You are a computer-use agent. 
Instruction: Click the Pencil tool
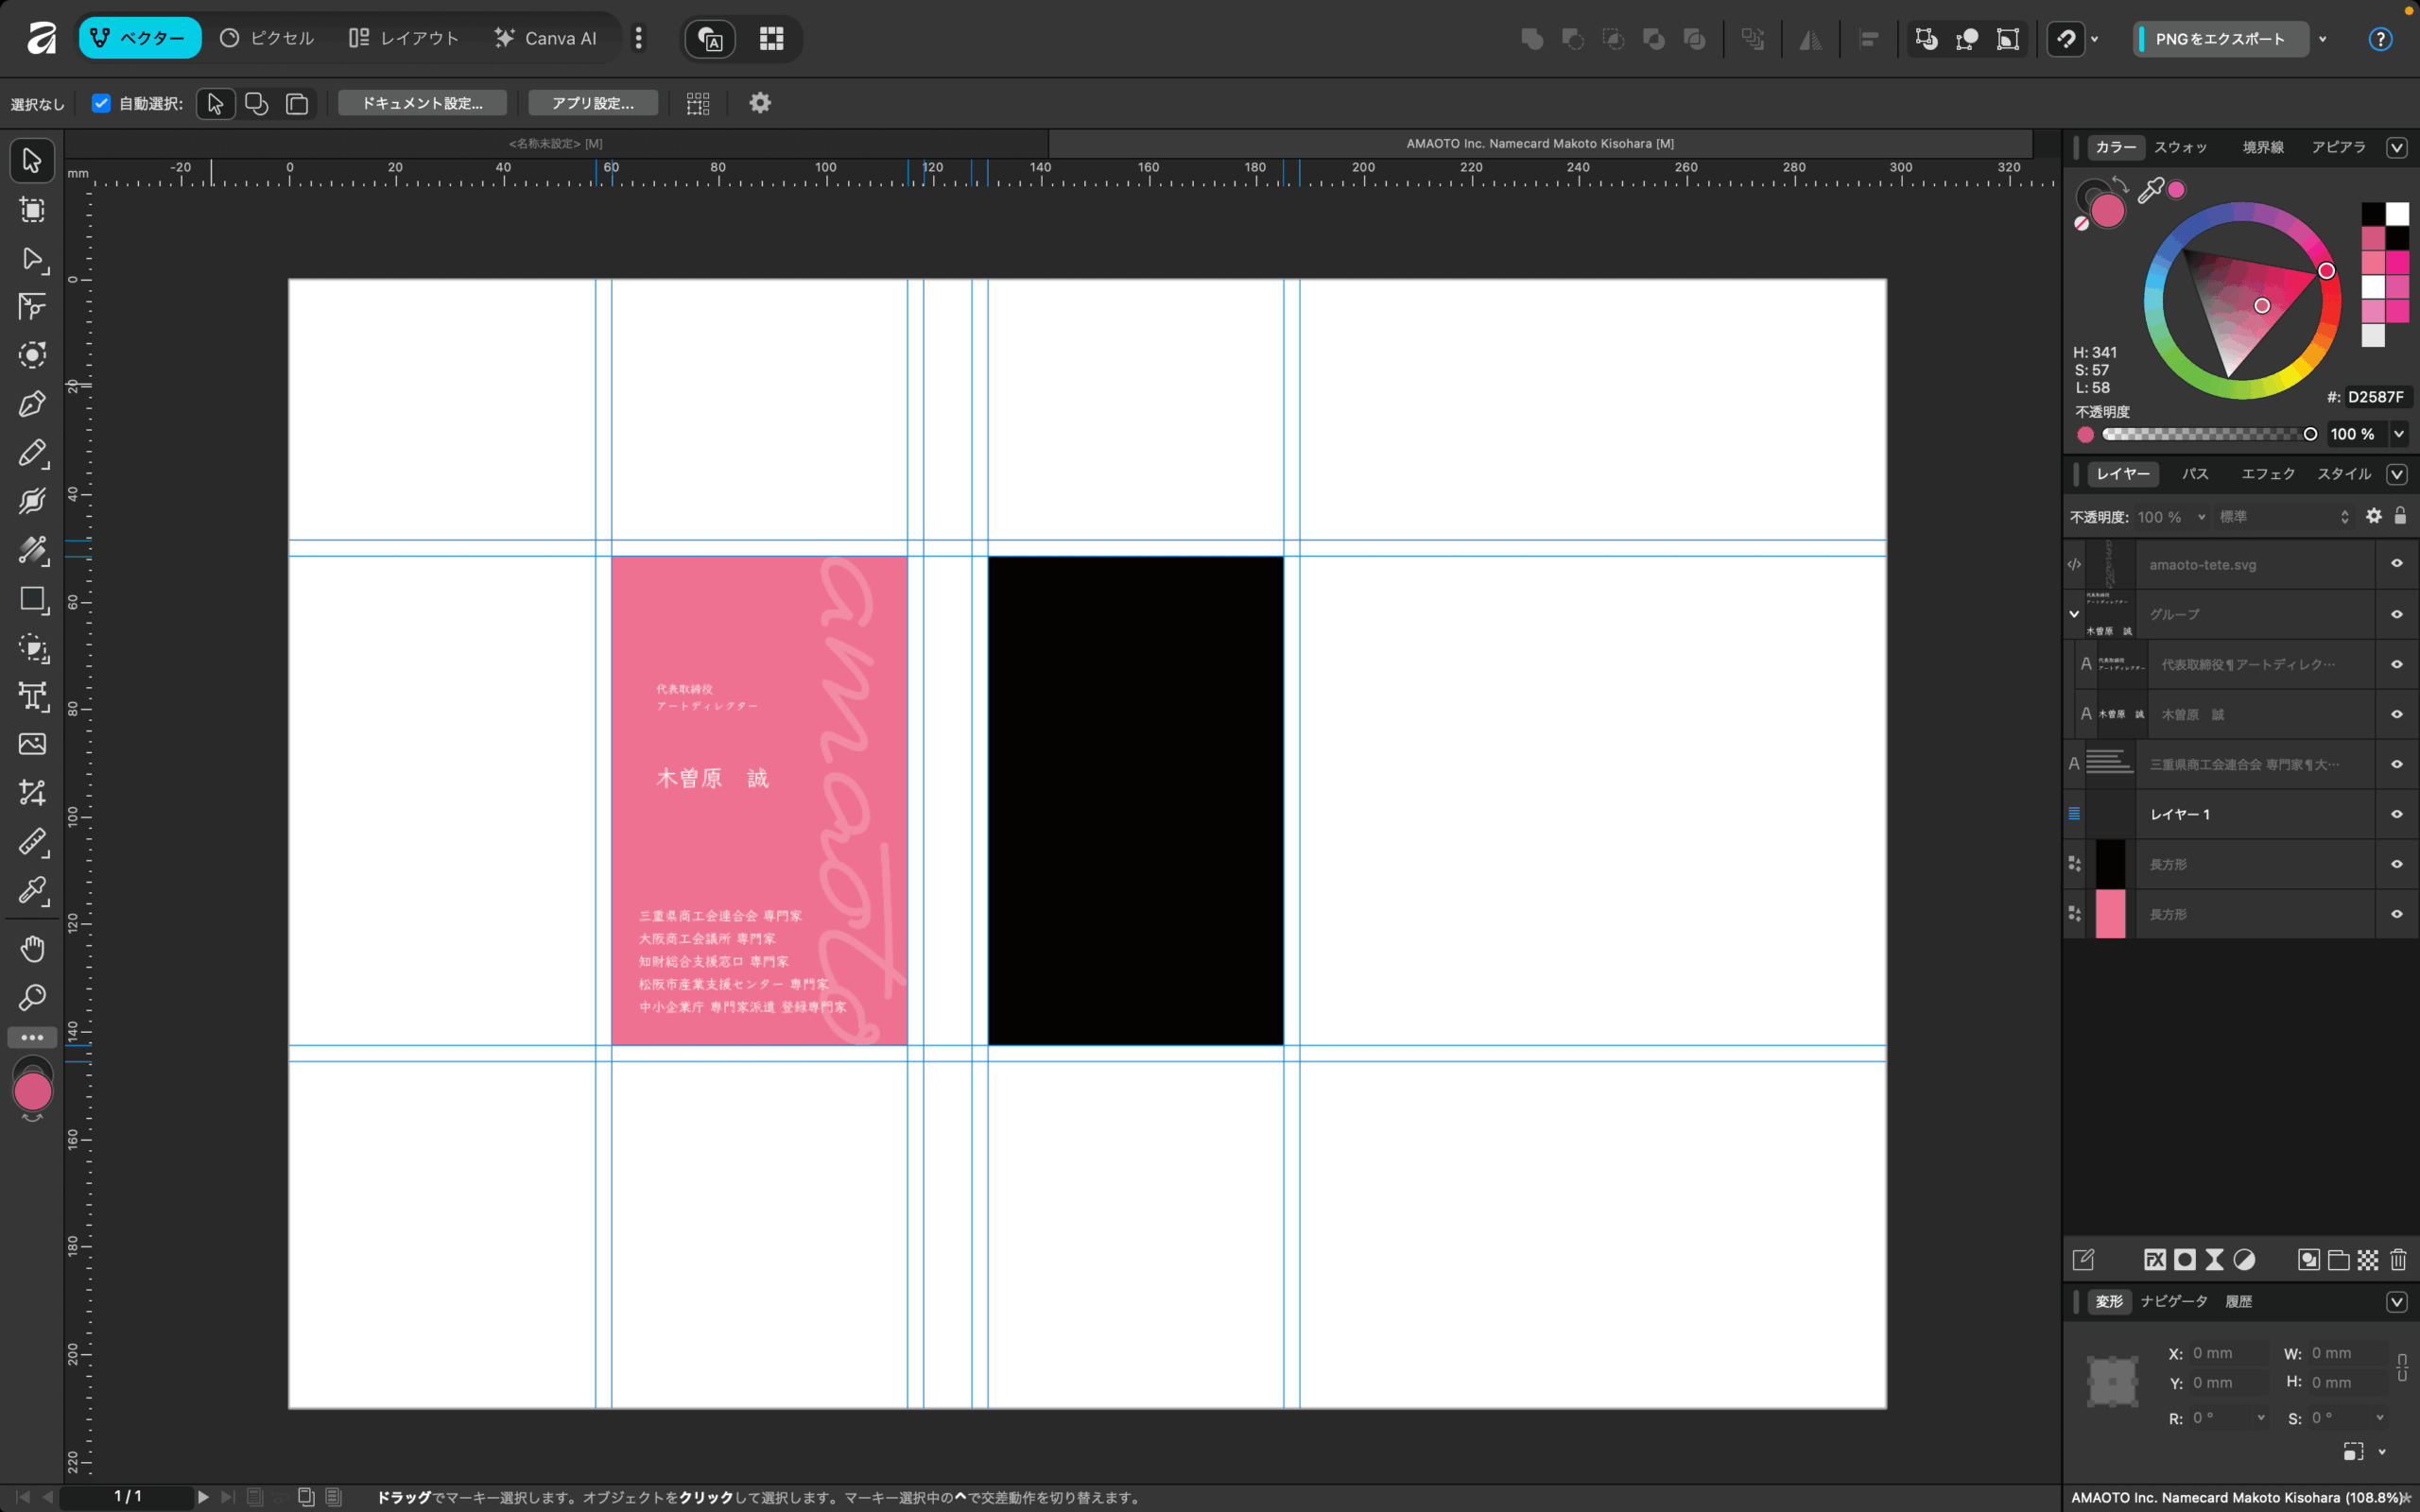32,453
